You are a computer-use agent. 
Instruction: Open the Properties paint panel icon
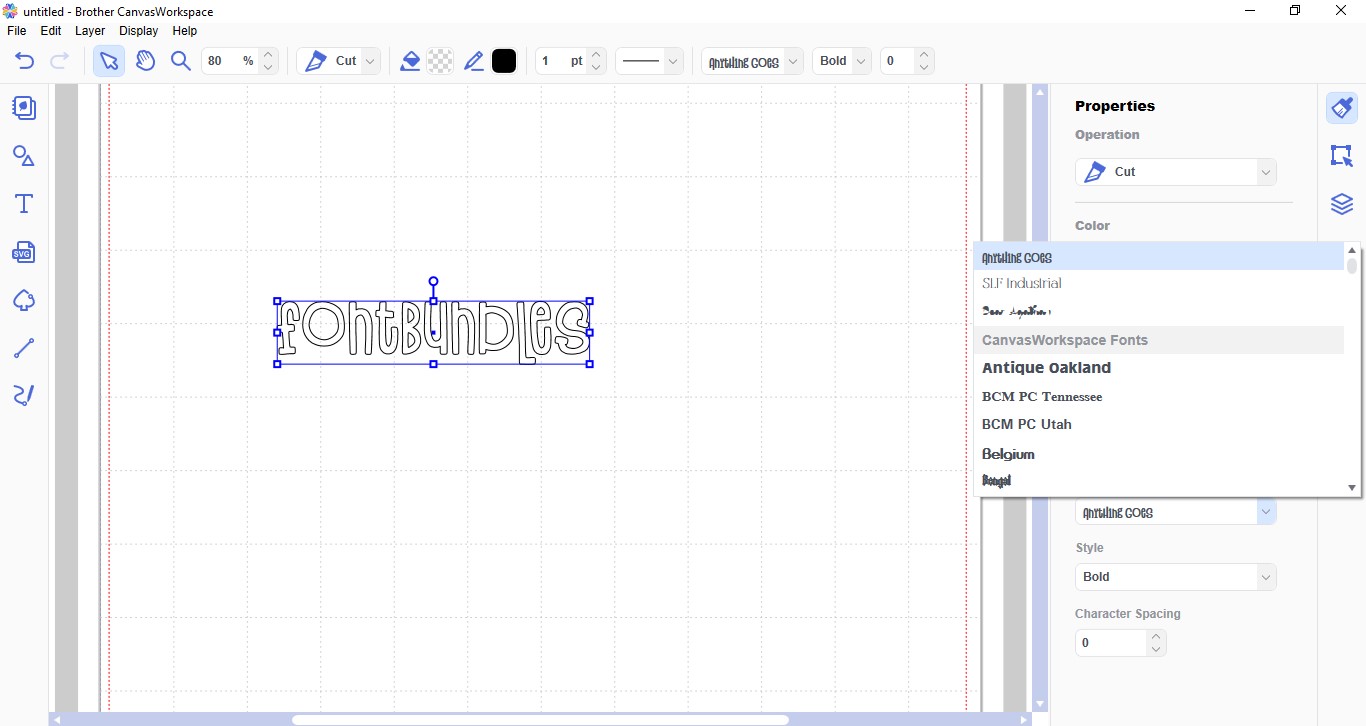(x=1342, y=108)
